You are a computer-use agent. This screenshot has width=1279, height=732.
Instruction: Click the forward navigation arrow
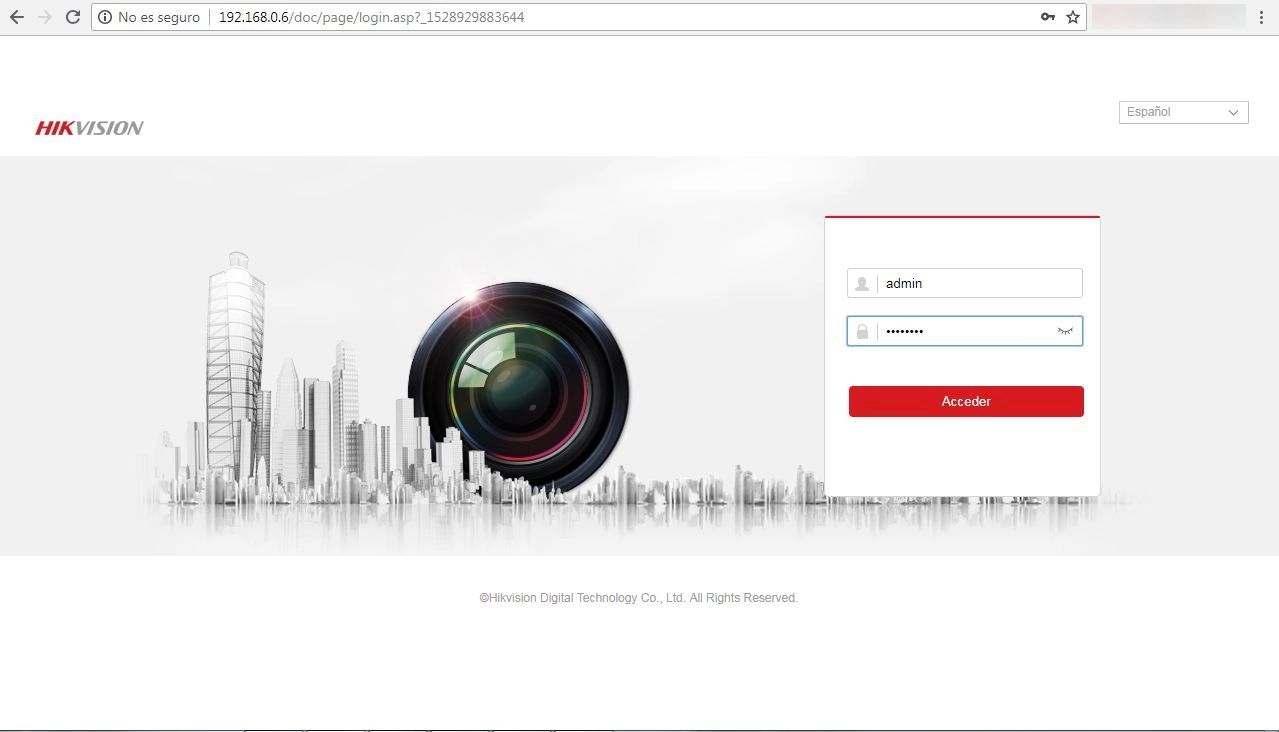pos(43,16)
